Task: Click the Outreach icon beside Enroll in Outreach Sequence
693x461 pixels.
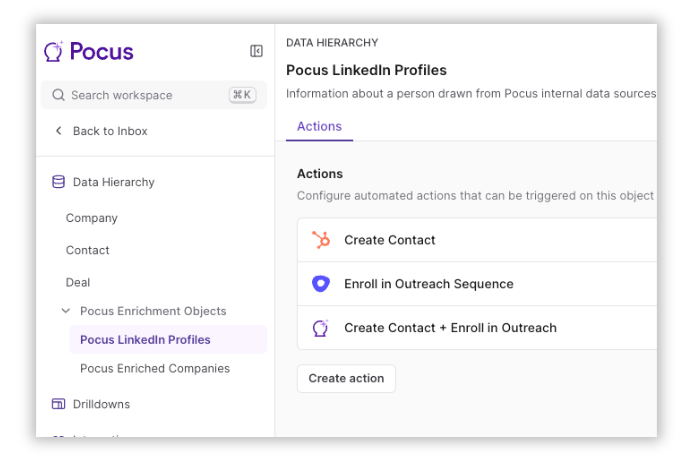Action: click(321, 284)
